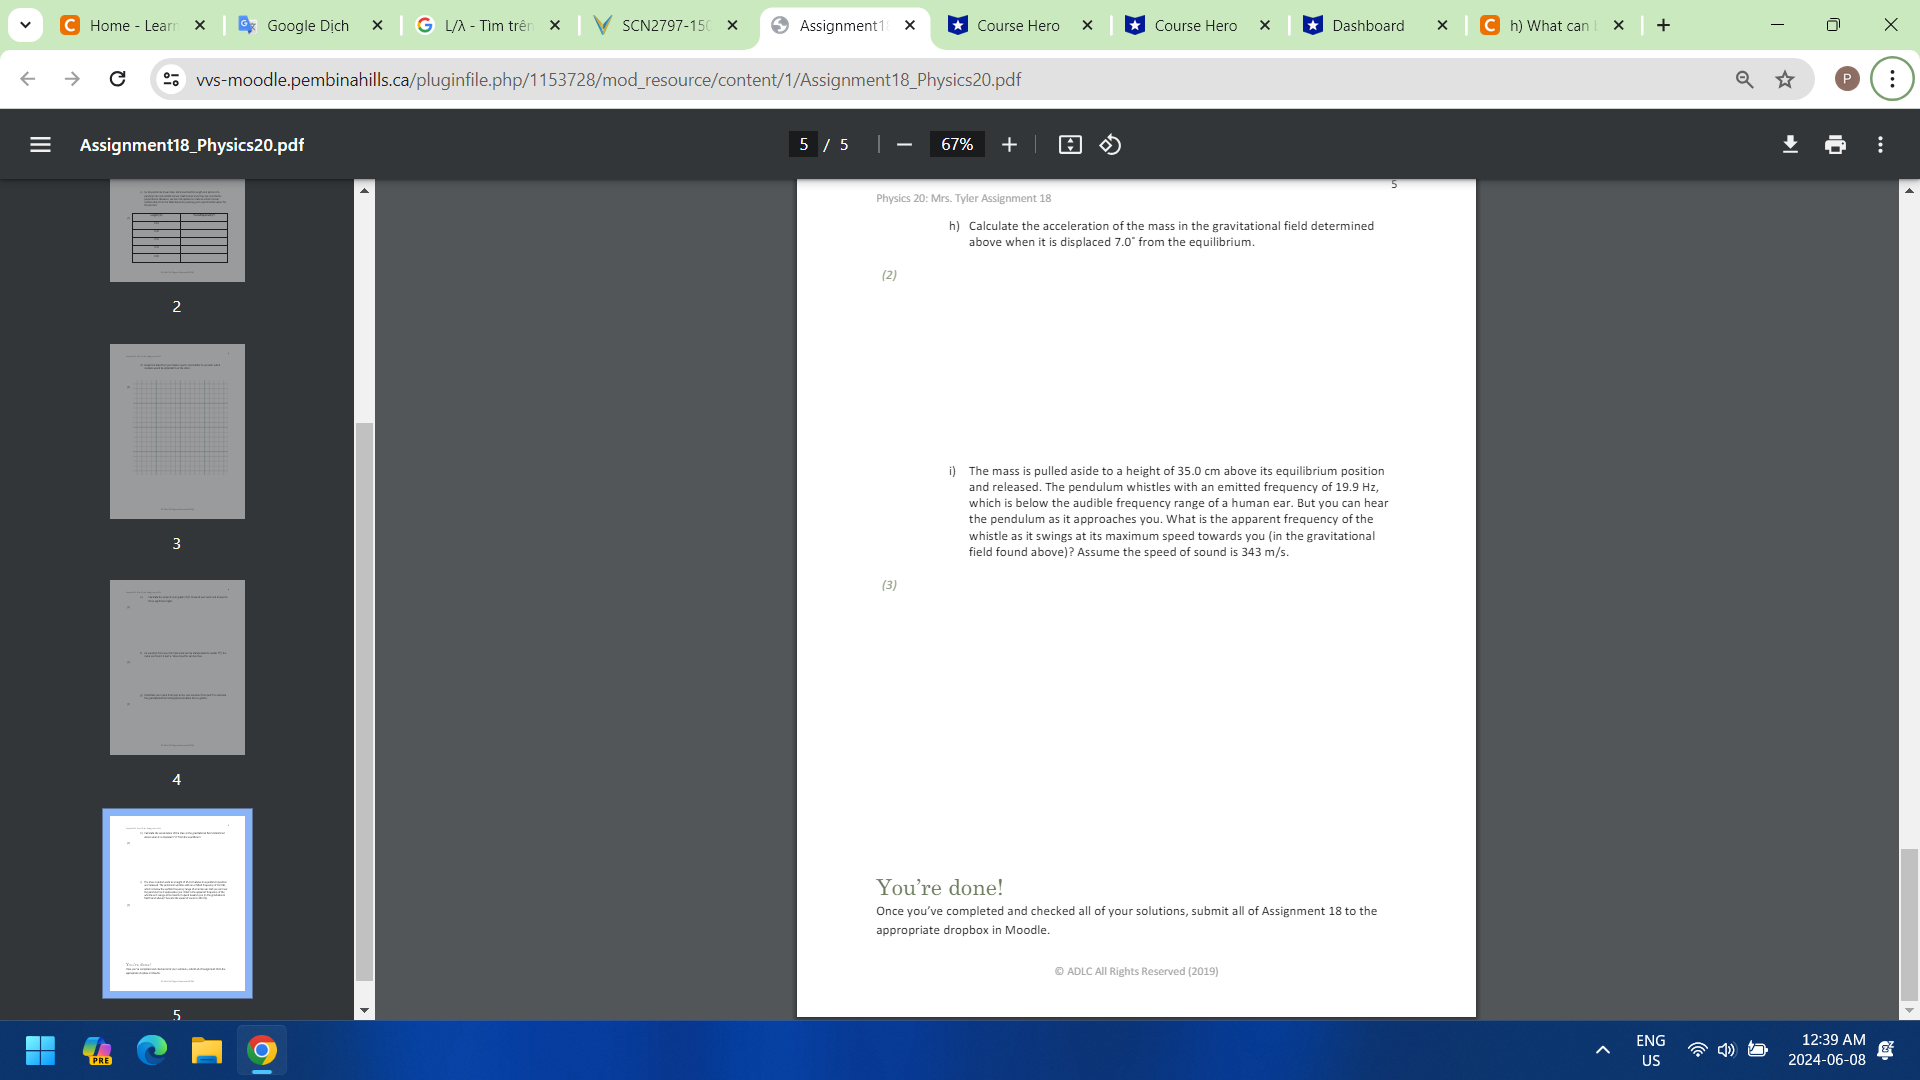The image size is (1920, 1080).
Task: Edit the zoom percentage field
Action: click(956, 144)
